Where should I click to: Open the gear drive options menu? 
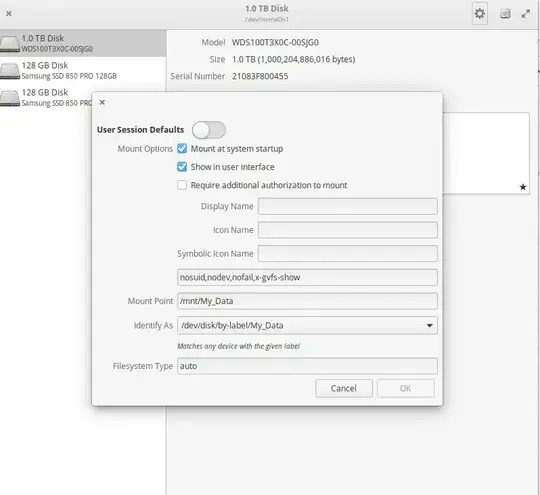coord(479,14)
